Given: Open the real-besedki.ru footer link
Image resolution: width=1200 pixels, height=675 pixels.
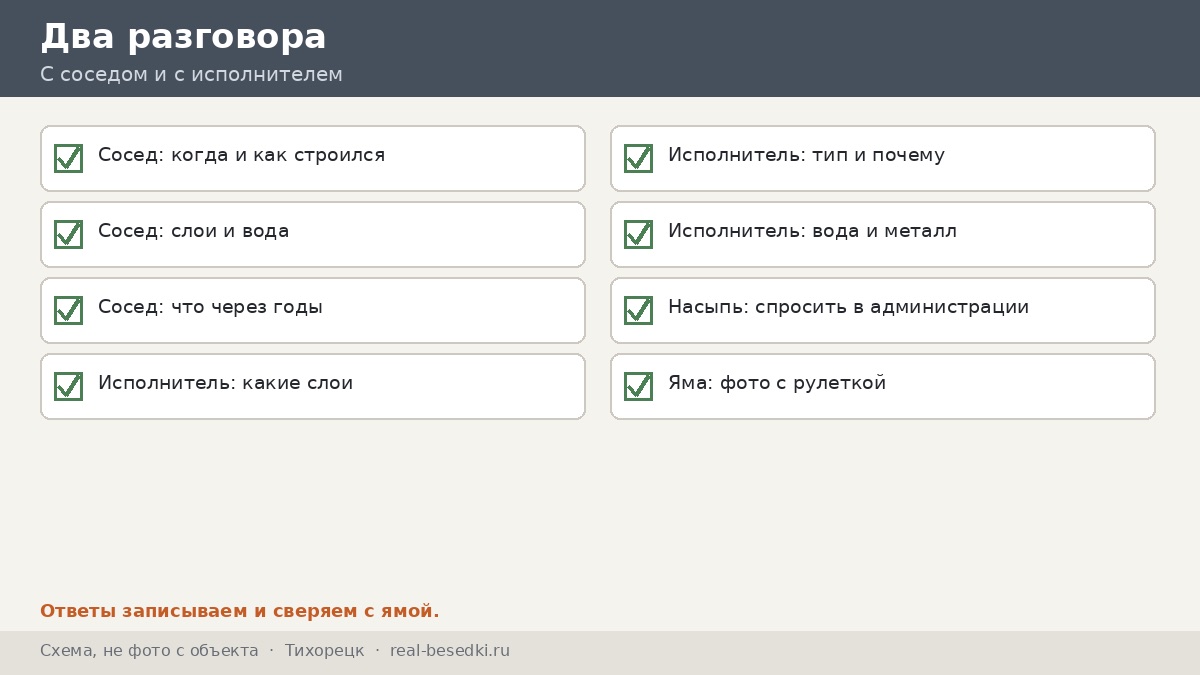Looking at the screenshot, I should click(x=450, y=651).
